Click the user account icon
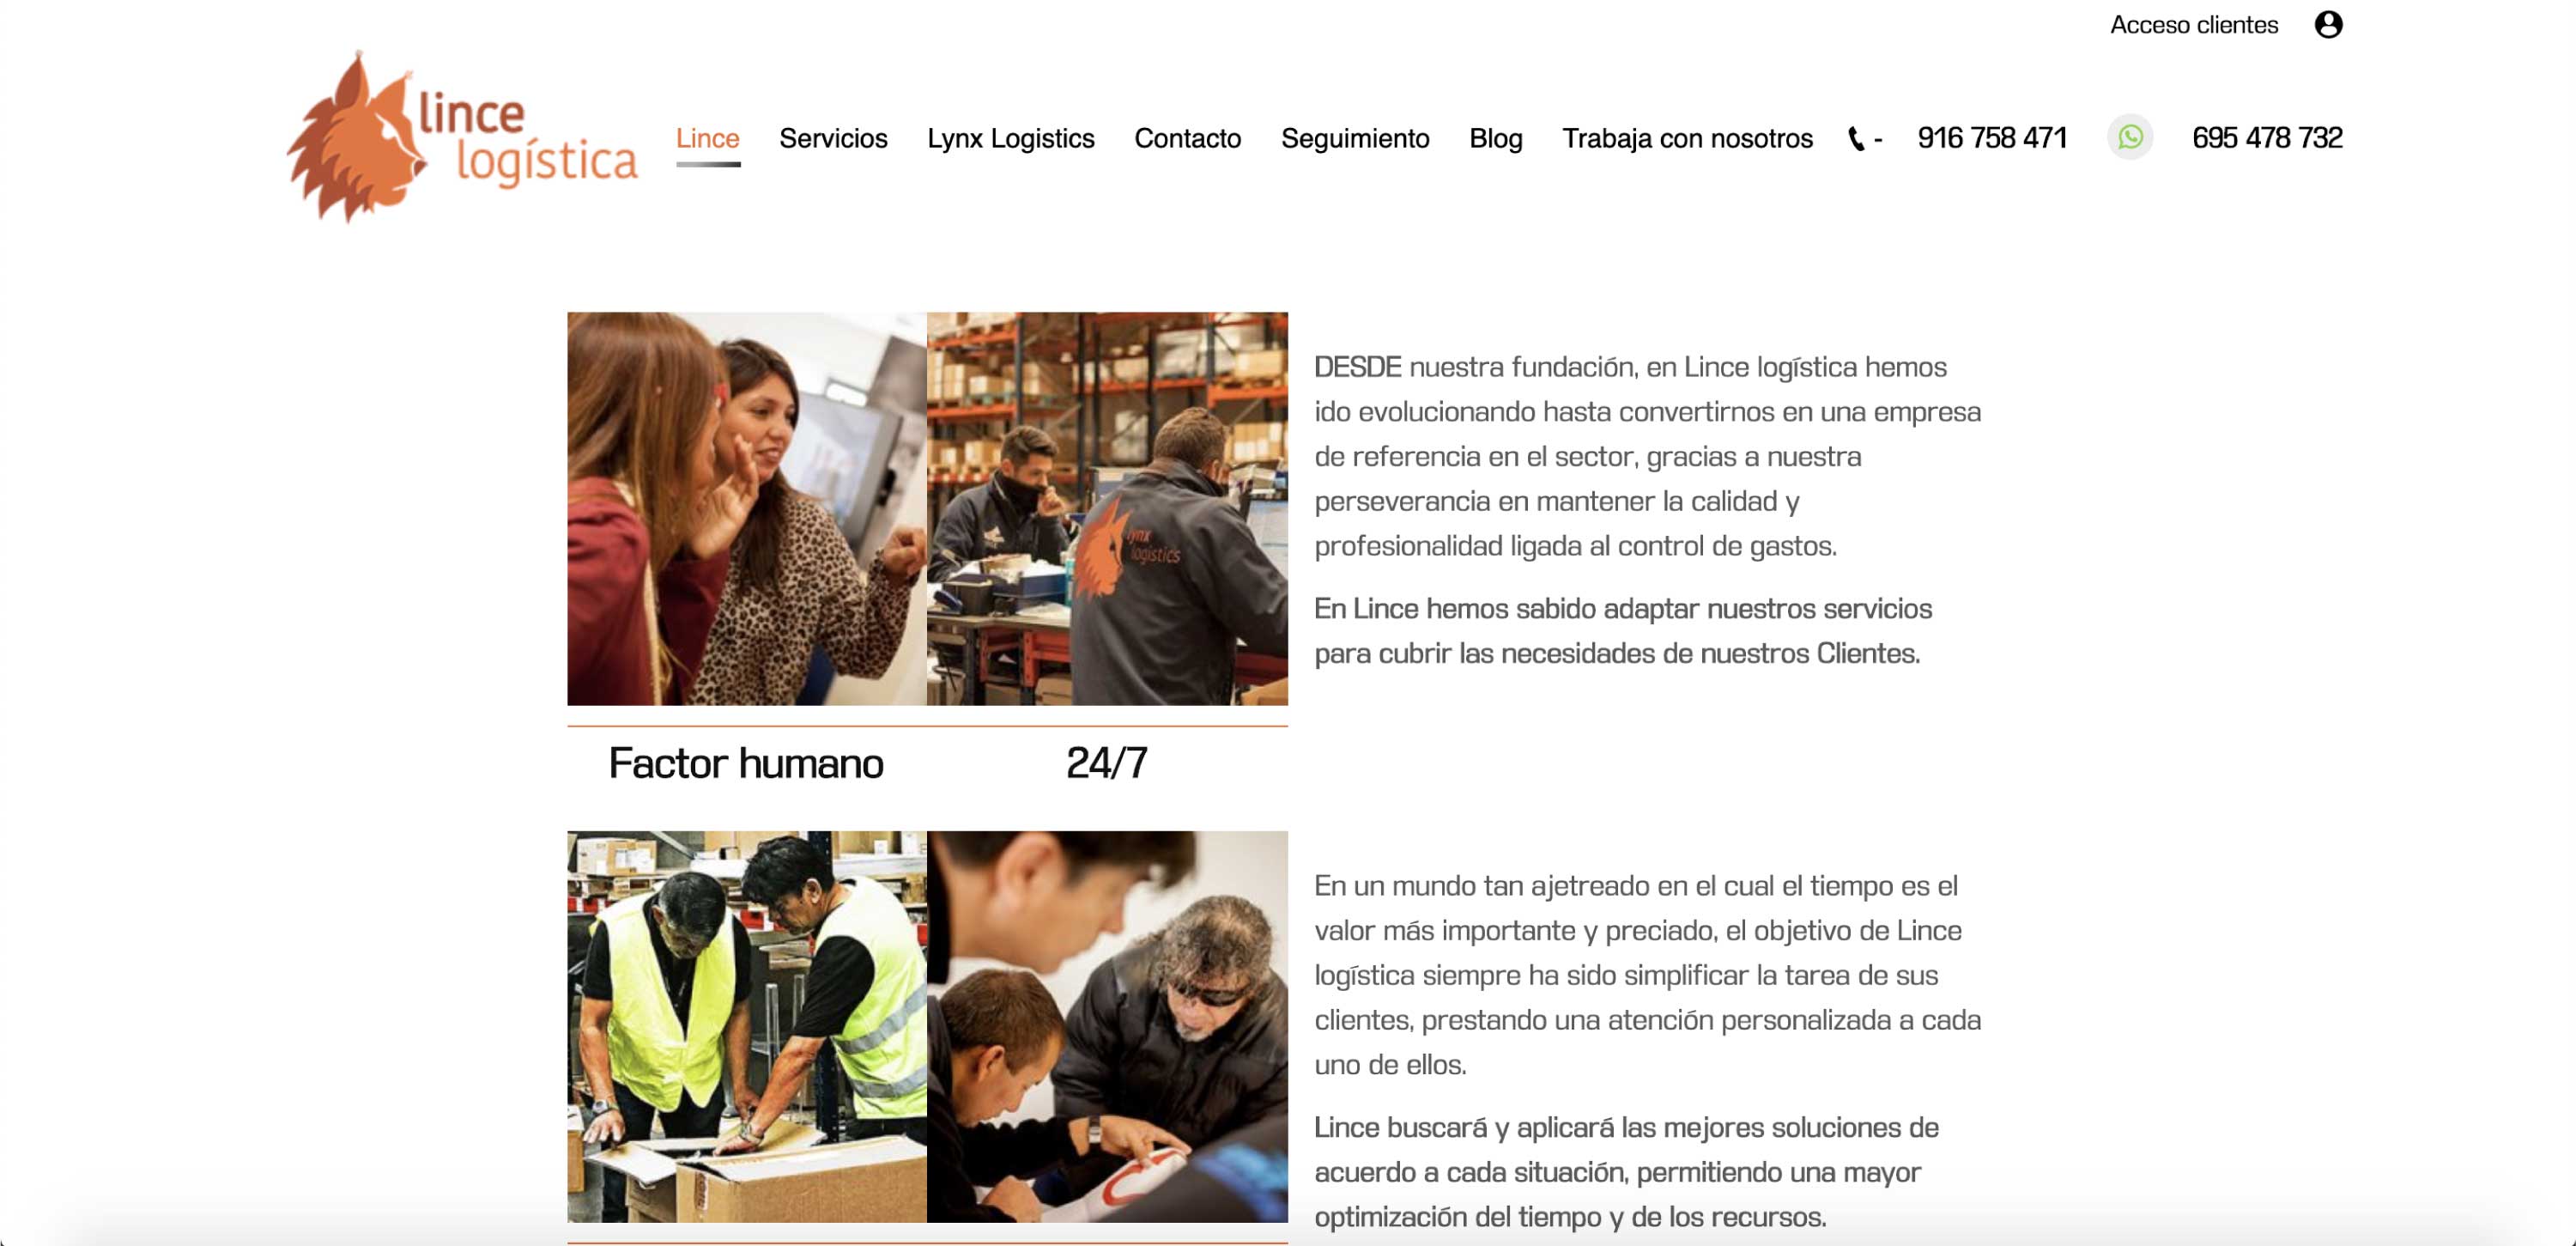 point(2328,25)
